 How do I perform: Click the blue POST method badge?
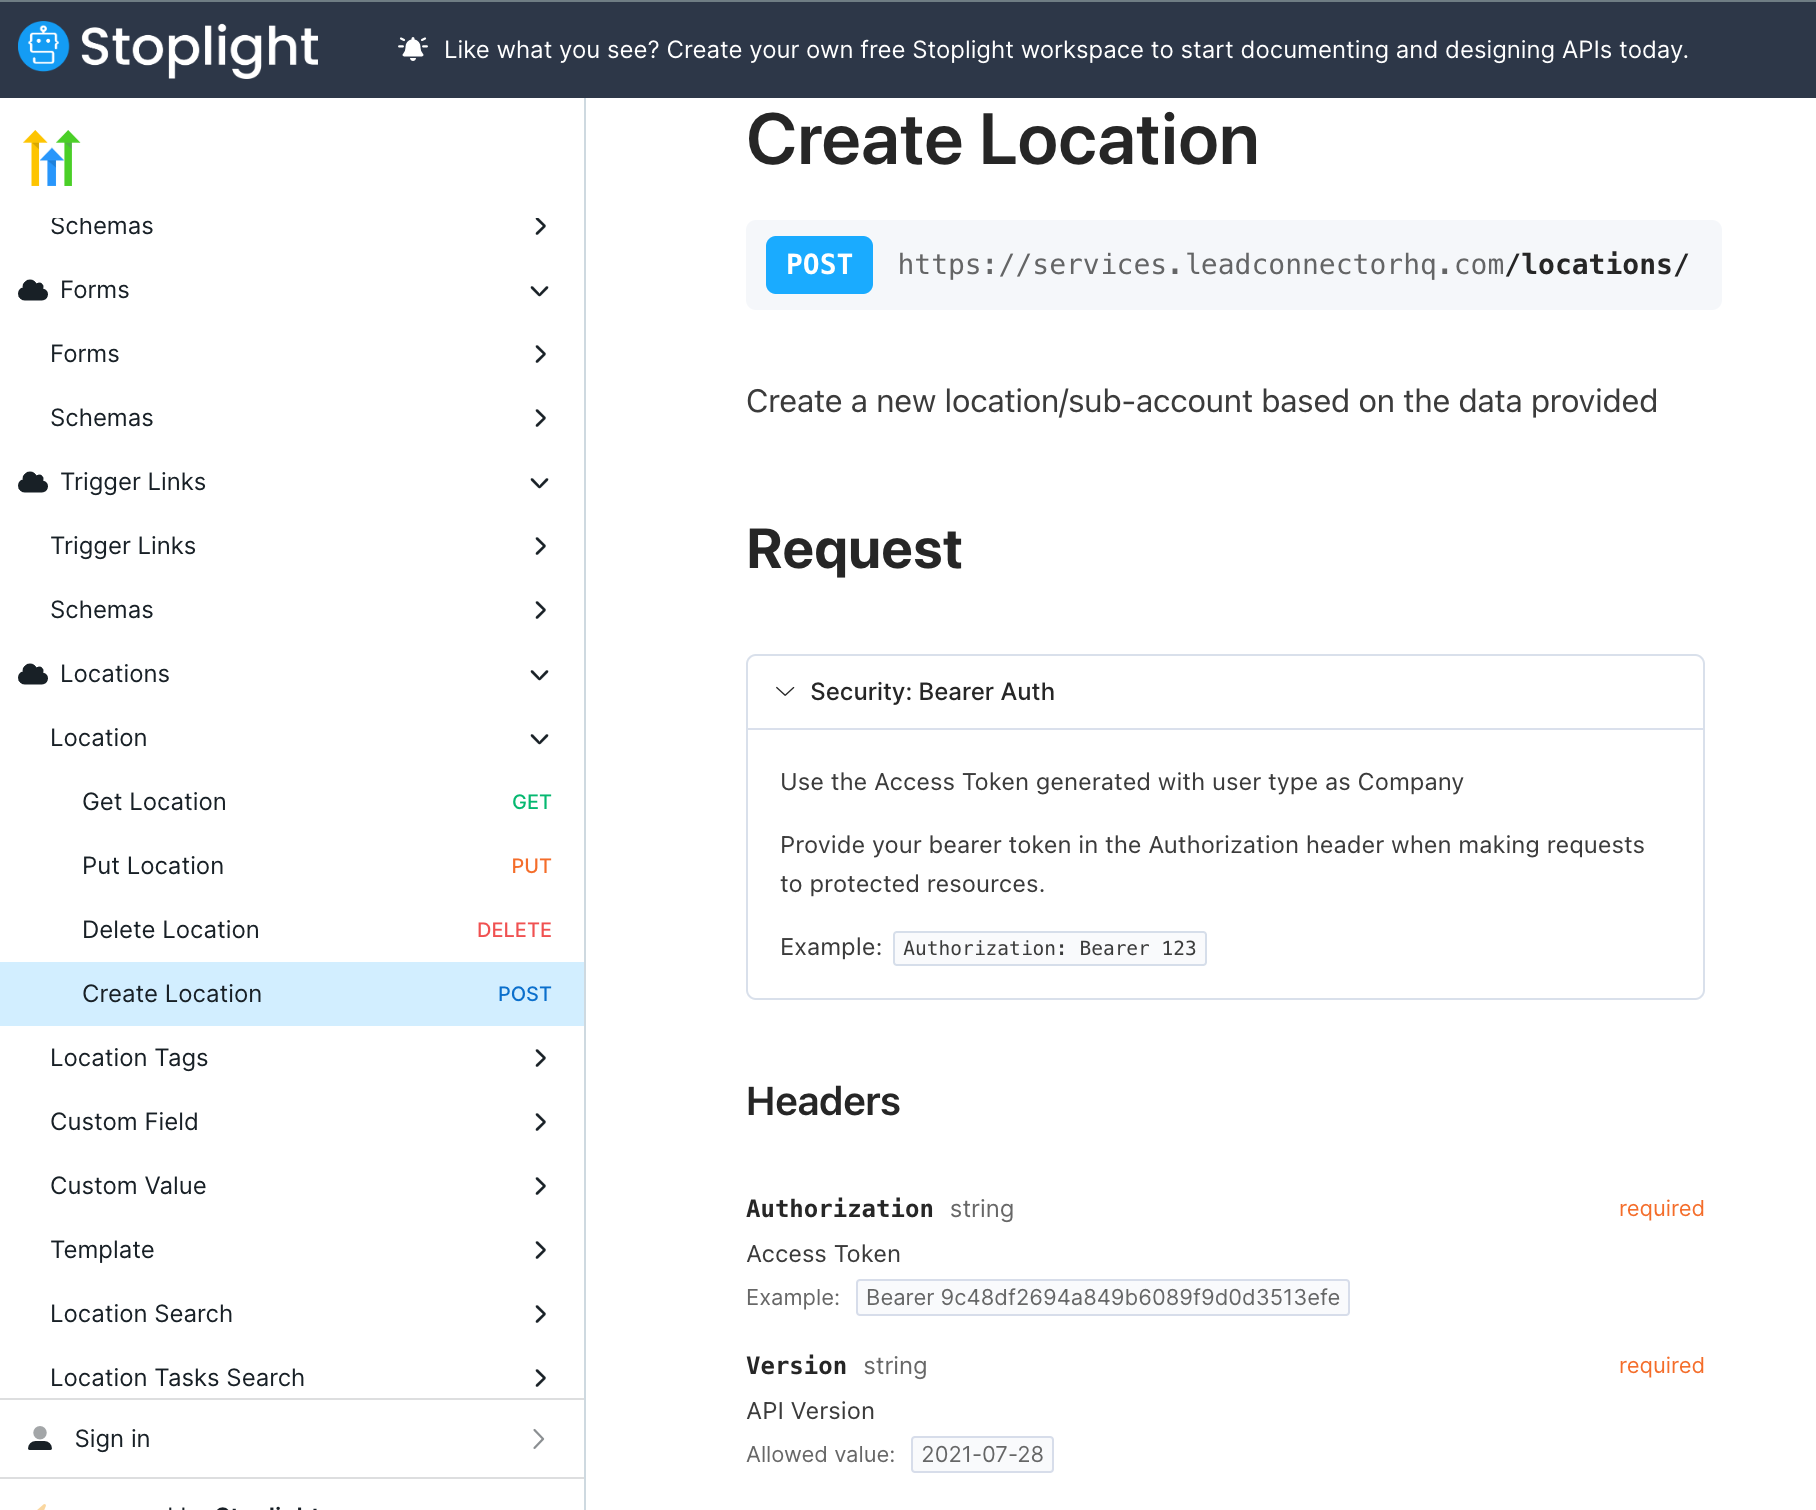[x=819, y=265]
